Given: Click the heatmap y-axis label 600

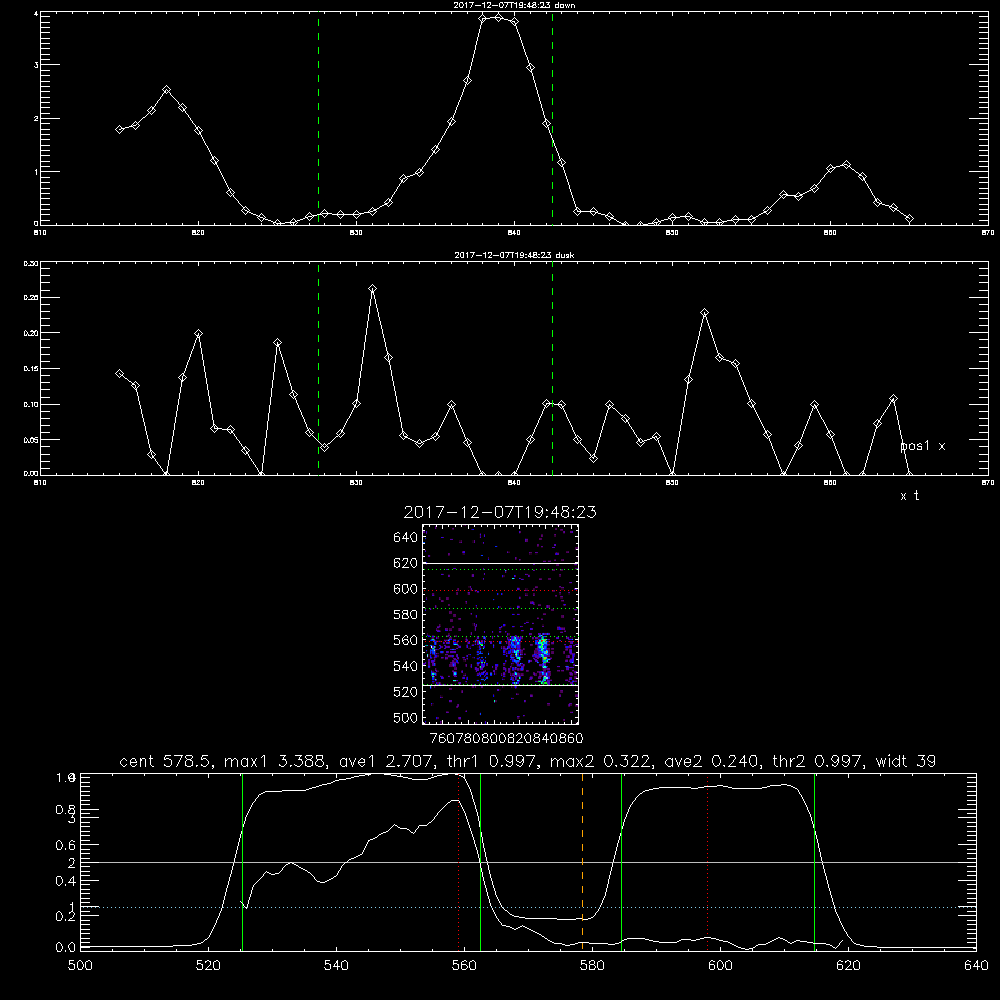Looking at the screenshot, I should (x=405, y=589).
